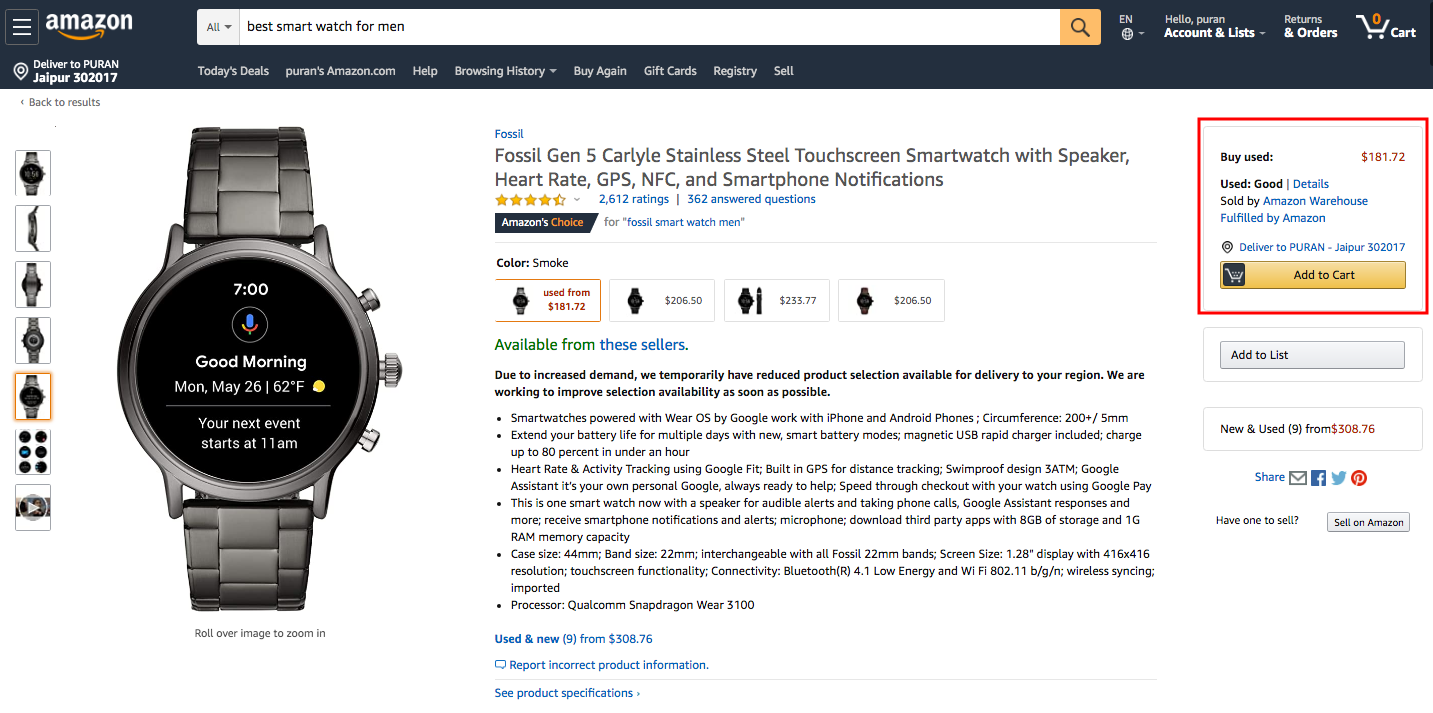Expand the star rating breakdown arrow

coord(576,200)
